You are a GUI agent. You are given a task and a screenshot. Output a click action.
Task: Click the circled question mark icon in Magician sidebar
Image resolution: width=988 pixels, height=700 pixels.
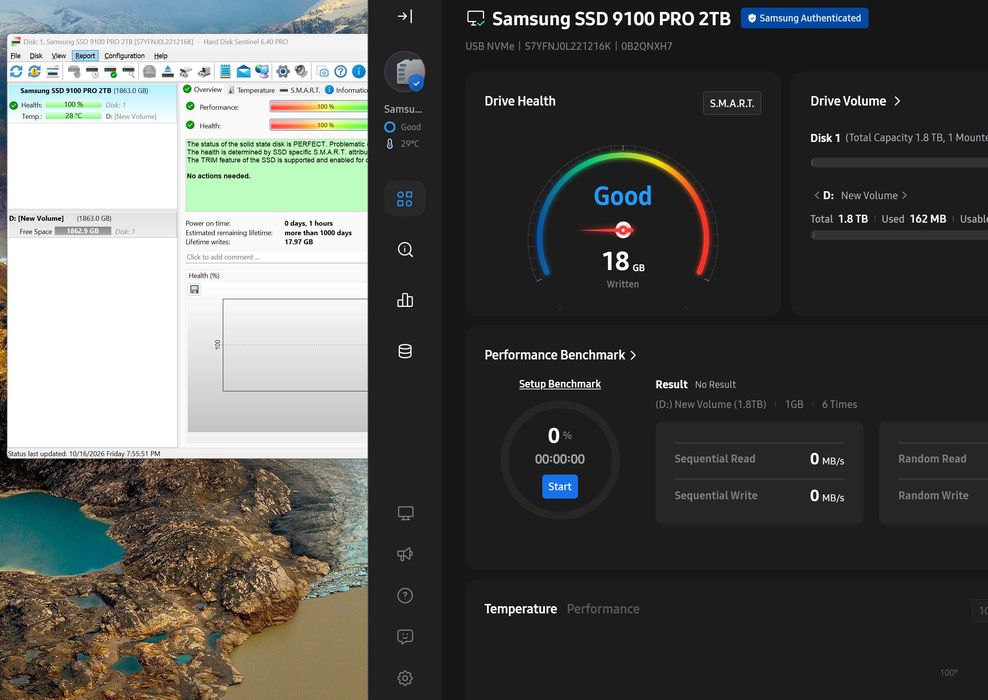[x=405, y=595]
